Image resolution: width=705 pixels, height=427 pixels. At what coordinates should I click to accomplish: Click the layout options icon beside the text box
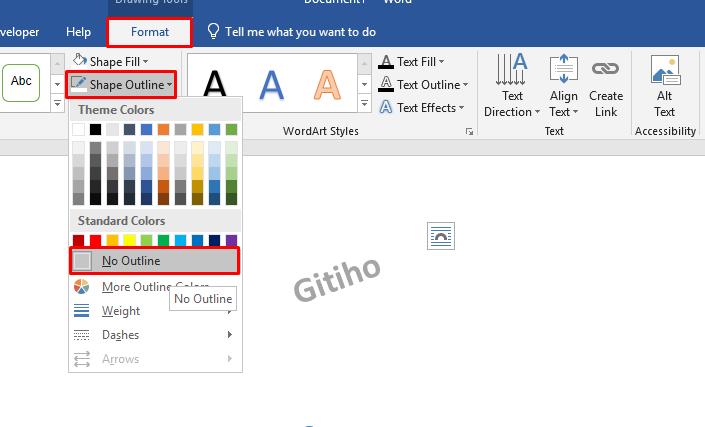pyautogui.click(x=440, y=236)
